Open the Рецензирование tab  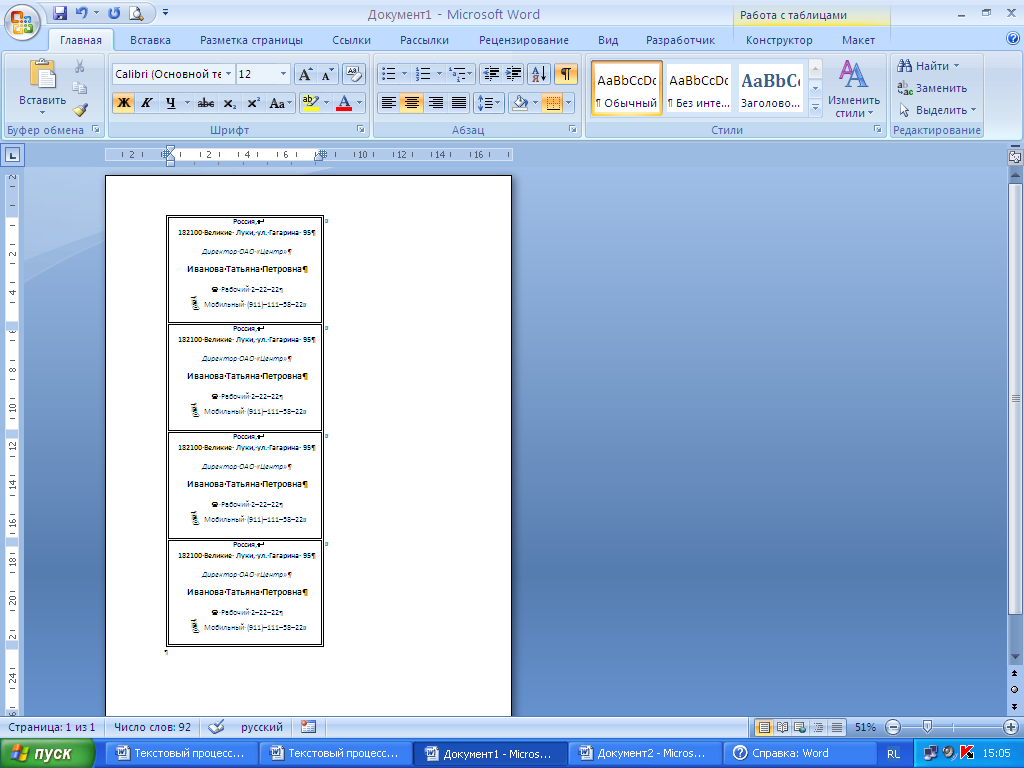point(524,40)
